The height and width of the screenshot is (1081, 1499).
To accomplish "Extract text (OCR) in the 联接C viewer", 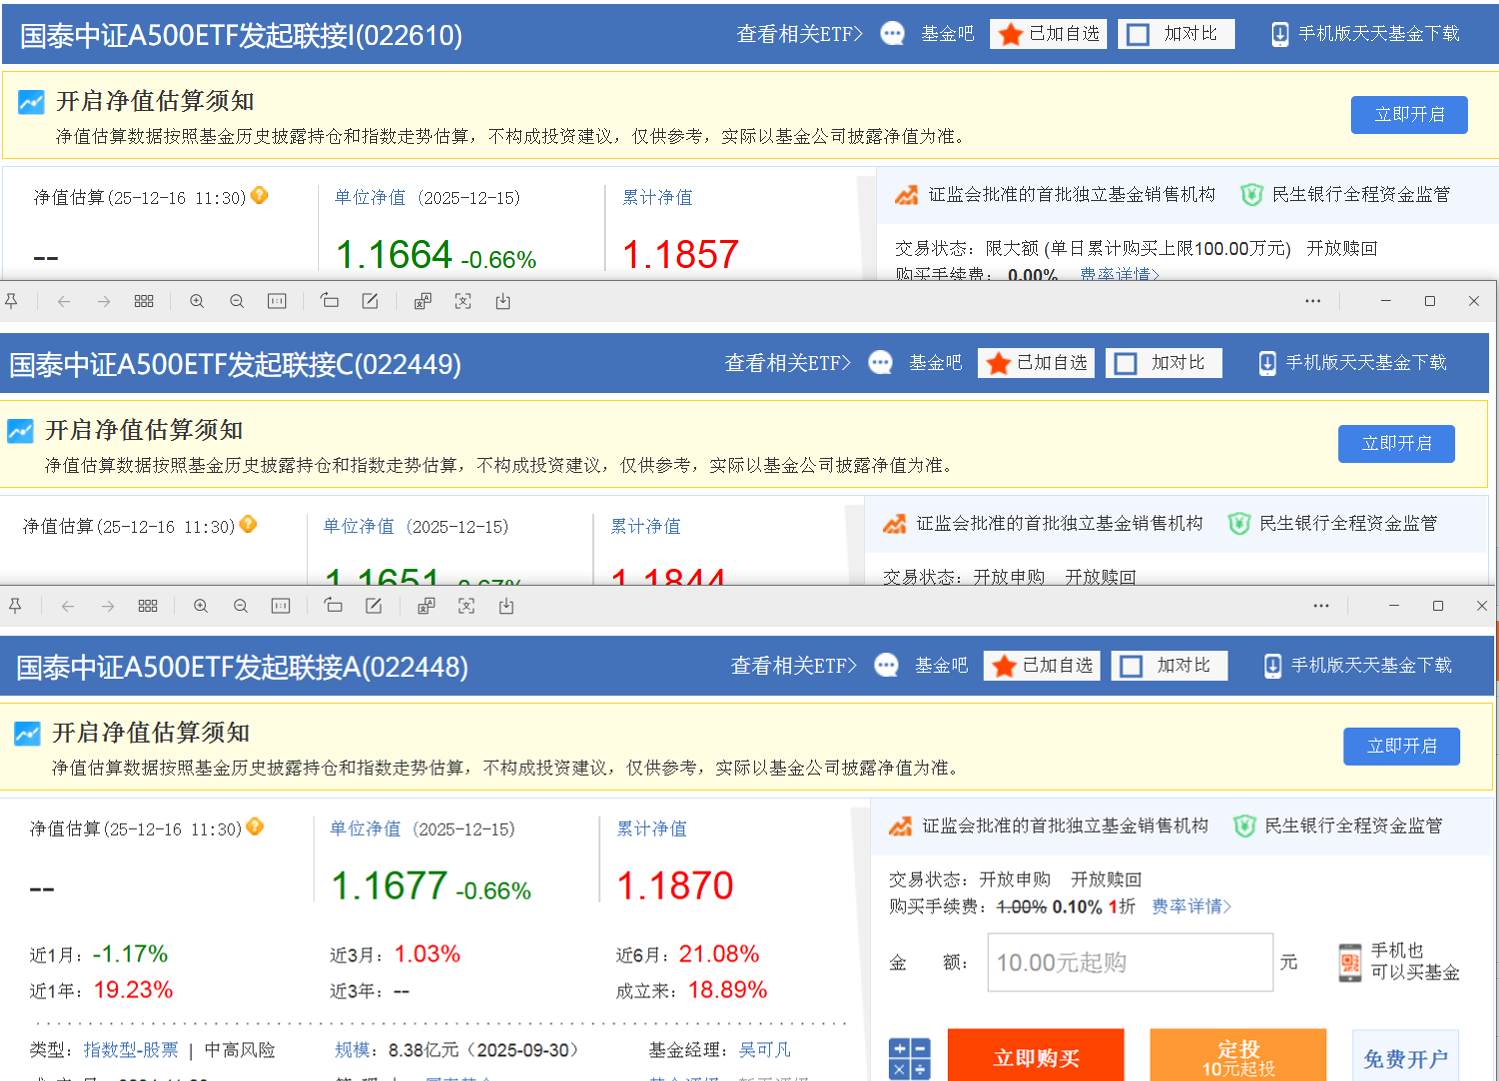I will [463, 301].
